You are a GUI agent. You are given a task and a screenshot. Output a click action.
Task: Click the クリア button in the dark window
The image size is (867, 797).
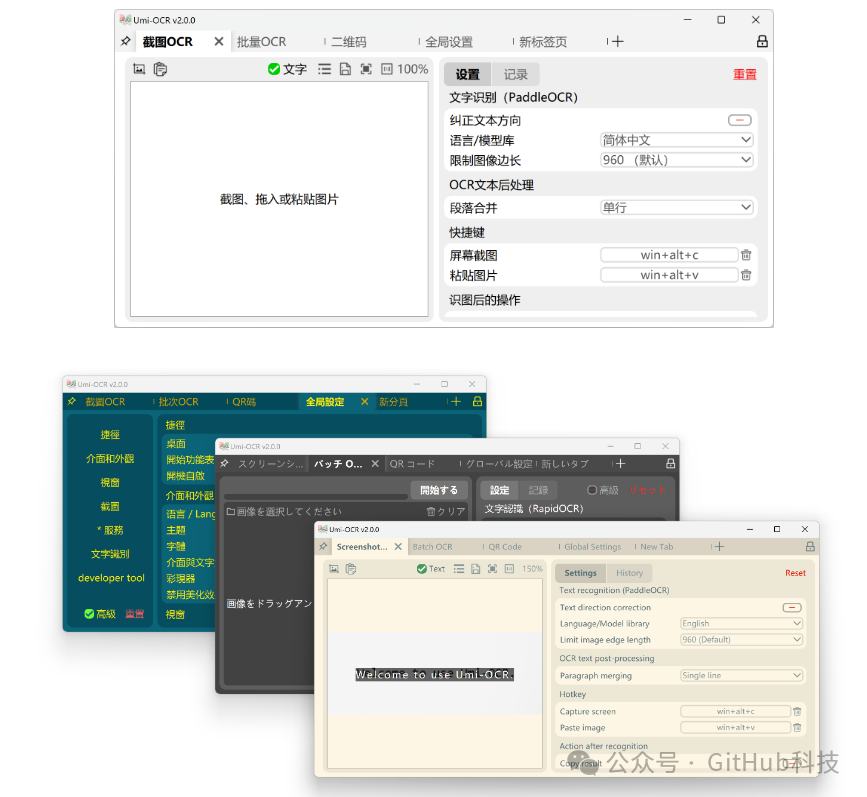tap(446, 512)
